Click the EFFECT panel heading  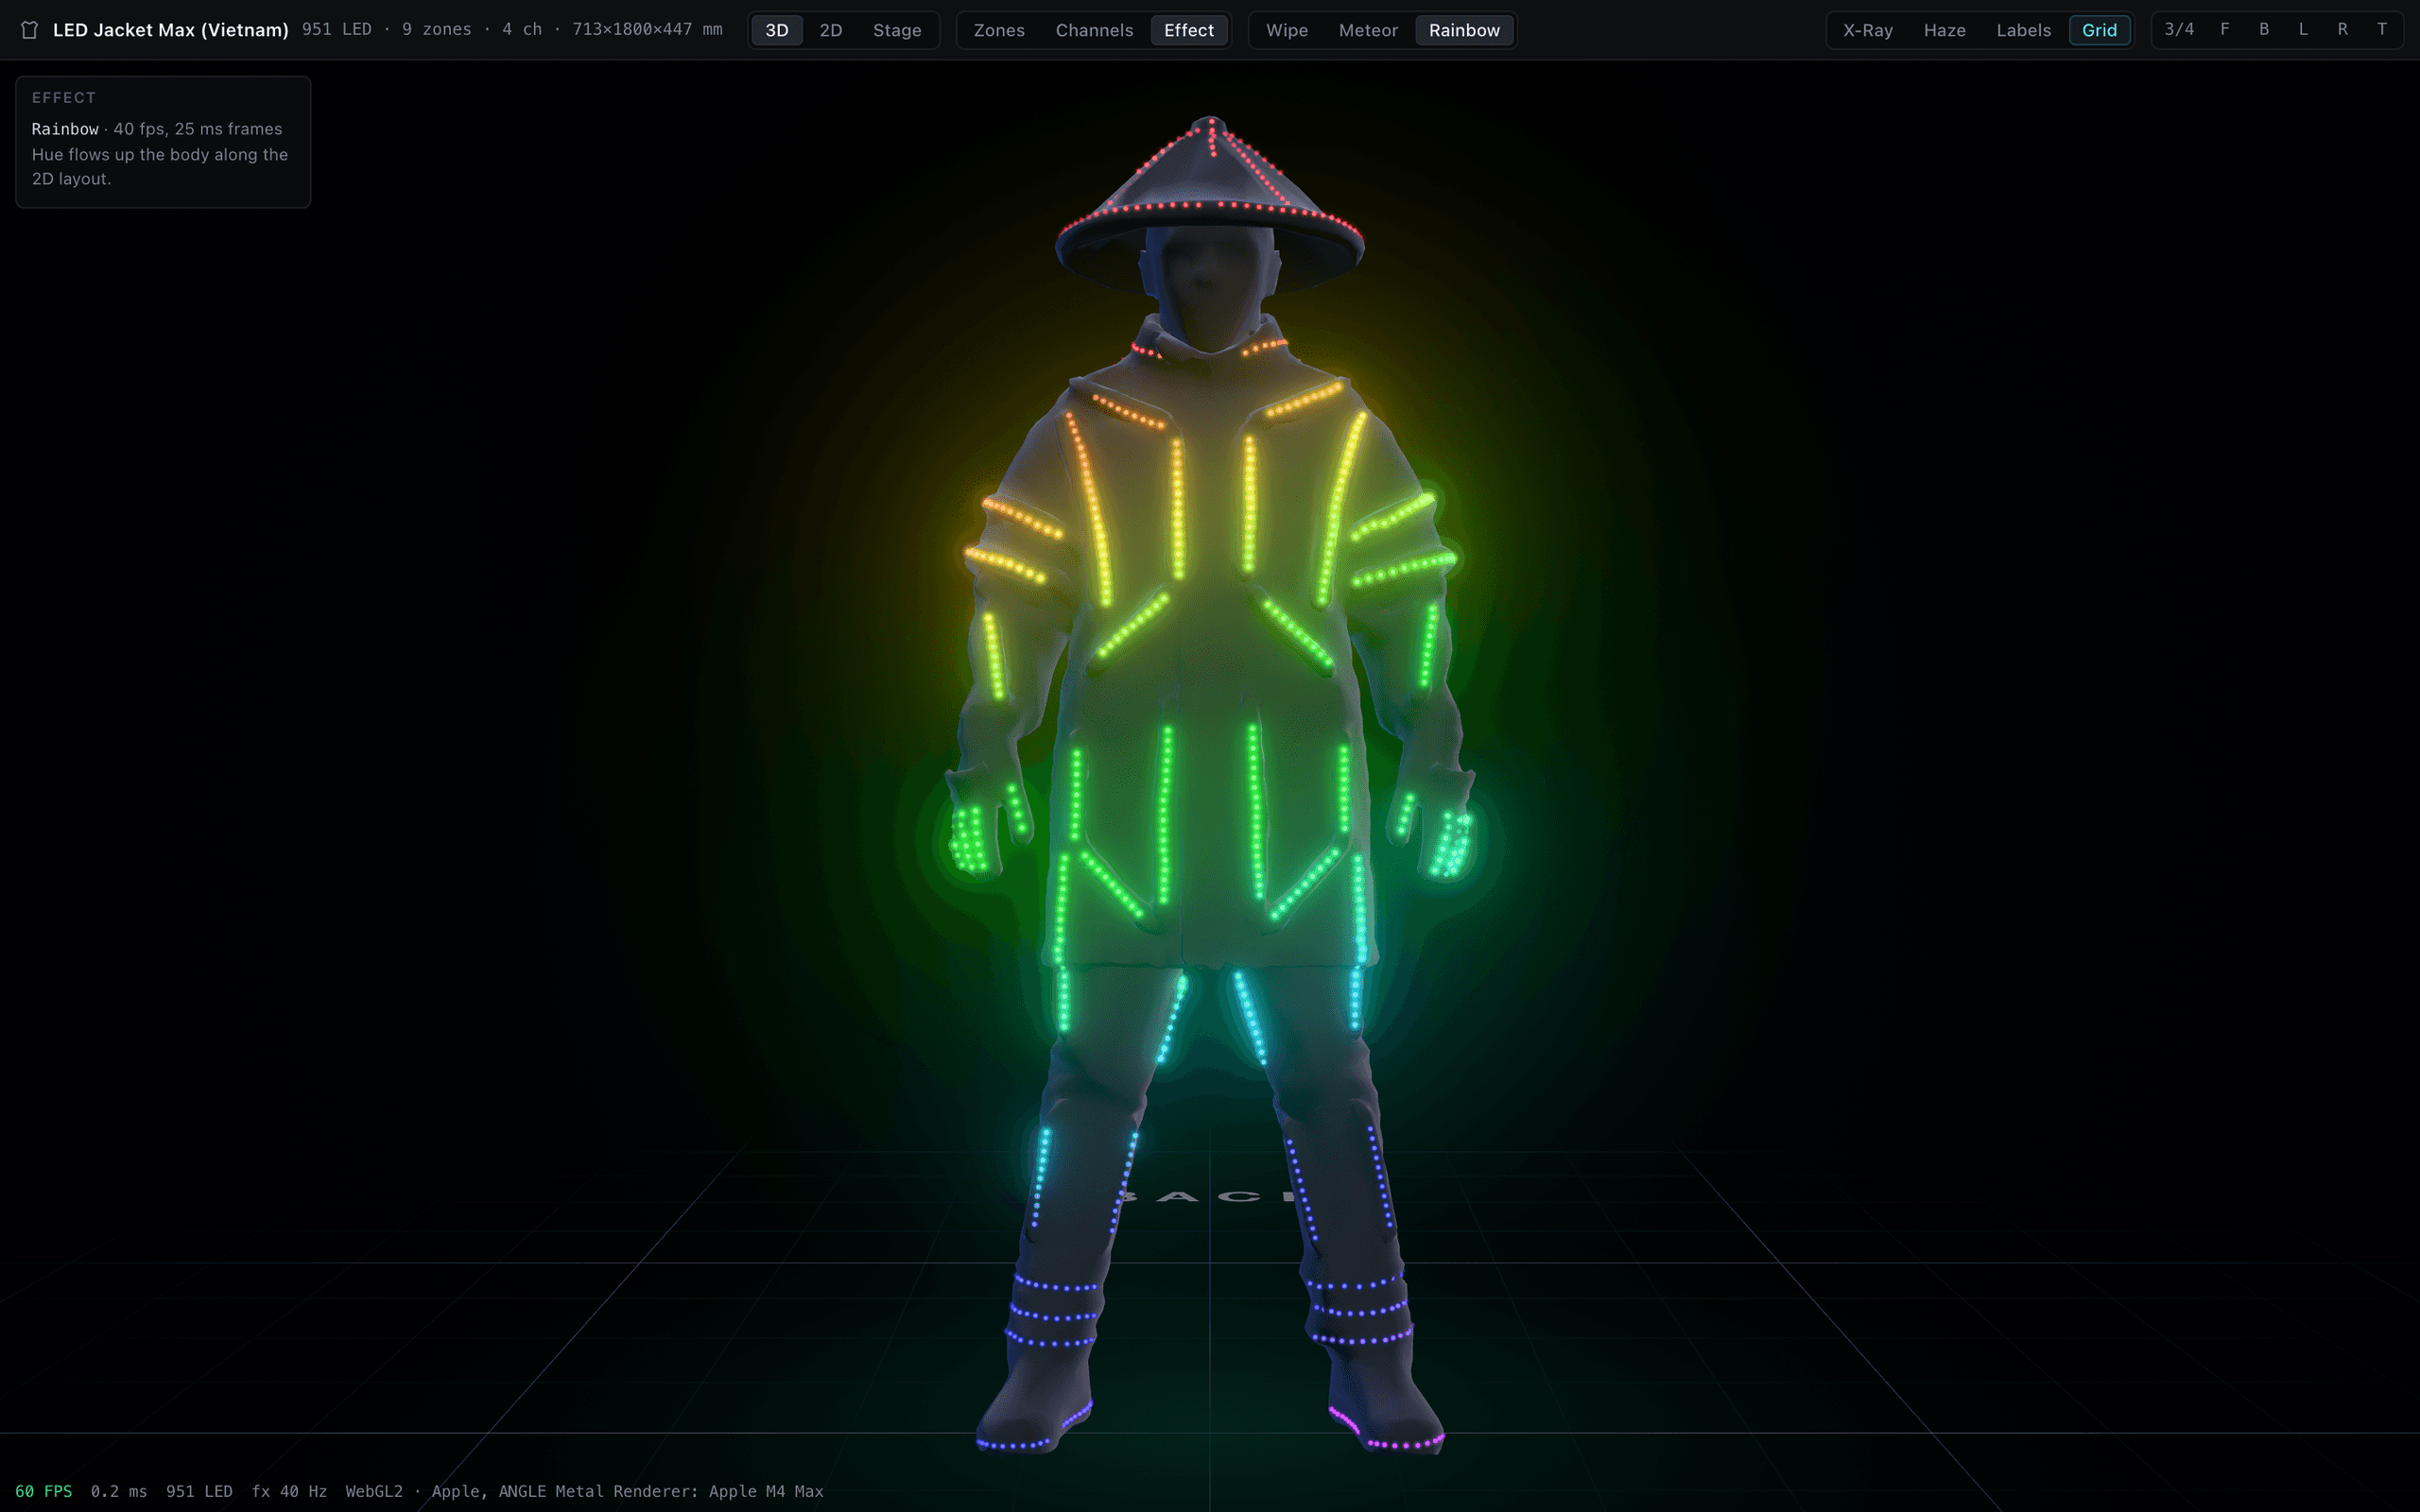(64, 98)
